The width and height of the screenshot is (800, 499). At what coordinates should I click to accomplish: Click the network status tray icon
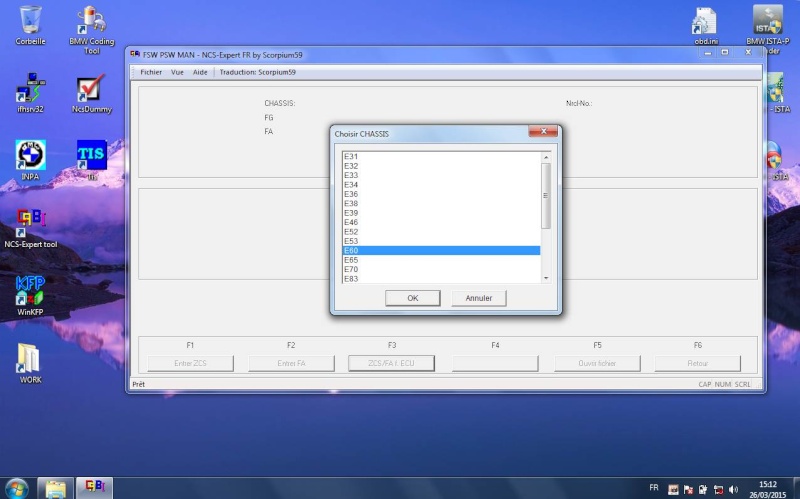tap(718, 489)
